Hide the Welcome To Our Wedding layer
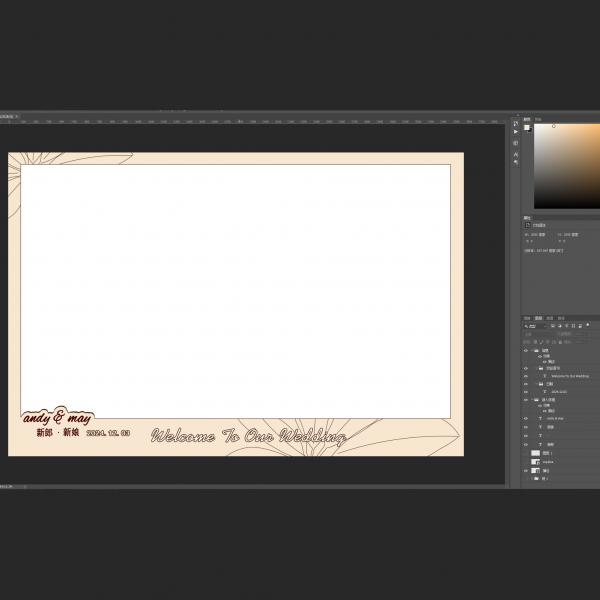600x600 pixels. pos(526,376)
